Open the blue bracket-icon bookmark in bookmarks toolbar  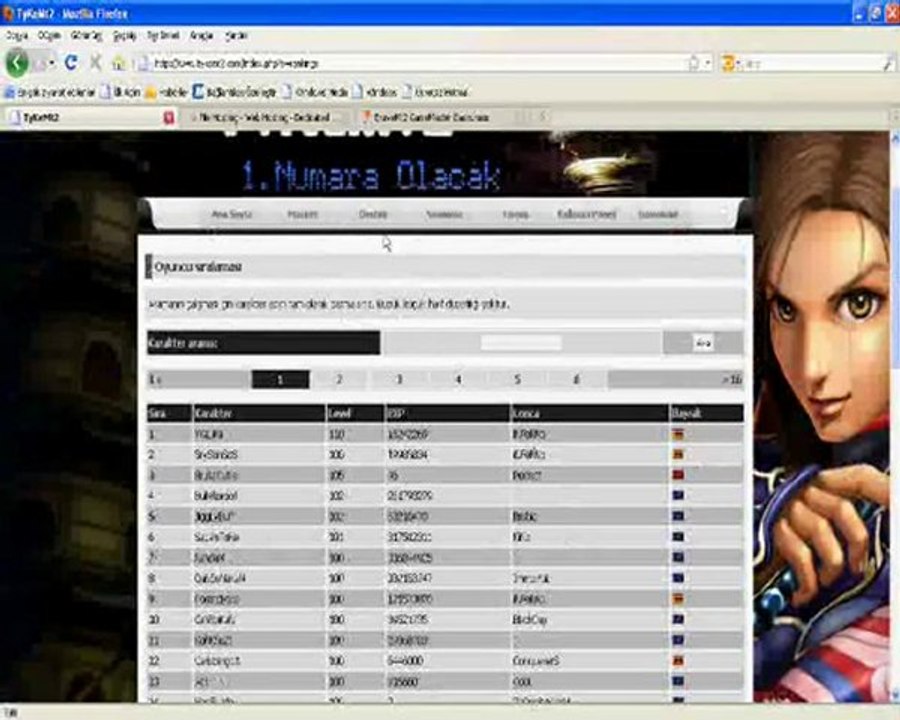pyautogui.click(x=198, y=92)
